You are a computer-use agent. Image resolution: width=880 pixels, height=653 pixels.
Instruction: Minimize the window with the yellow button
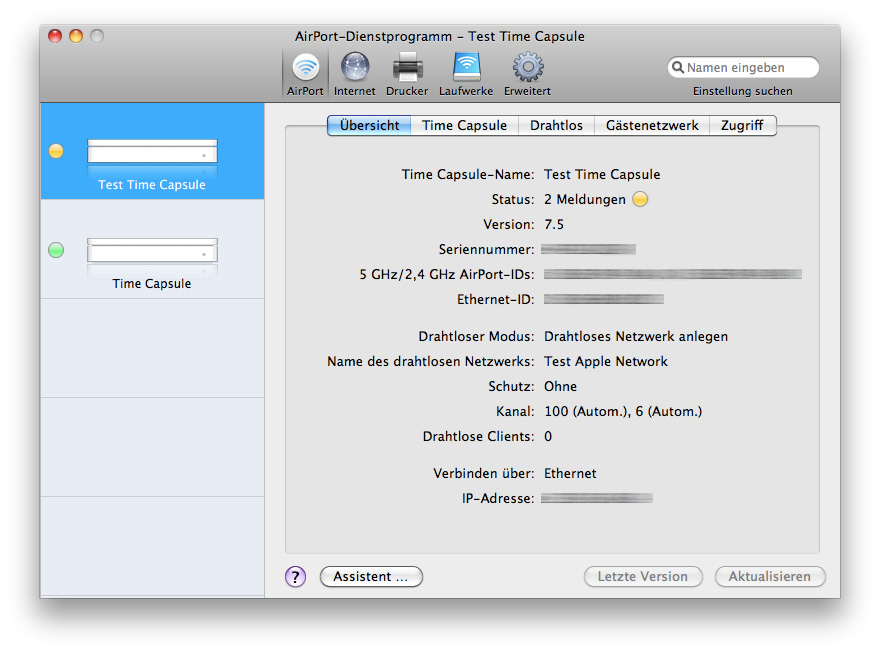tap(76, 36)
